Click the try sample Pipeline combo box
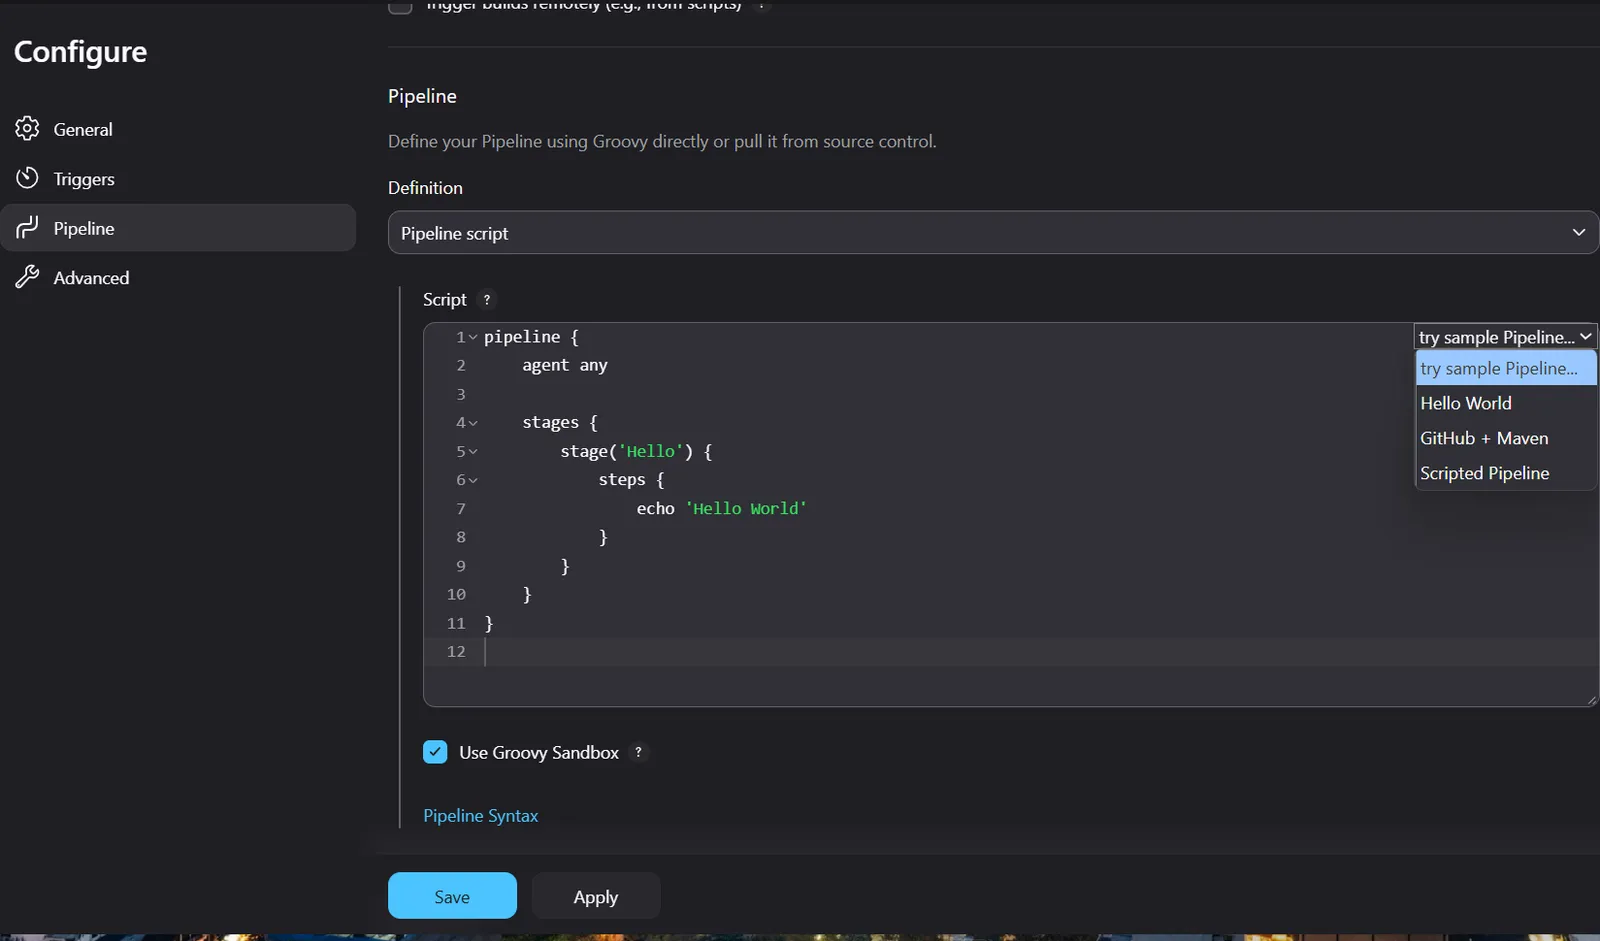The image size is (1600, 941). point(1505,337)
